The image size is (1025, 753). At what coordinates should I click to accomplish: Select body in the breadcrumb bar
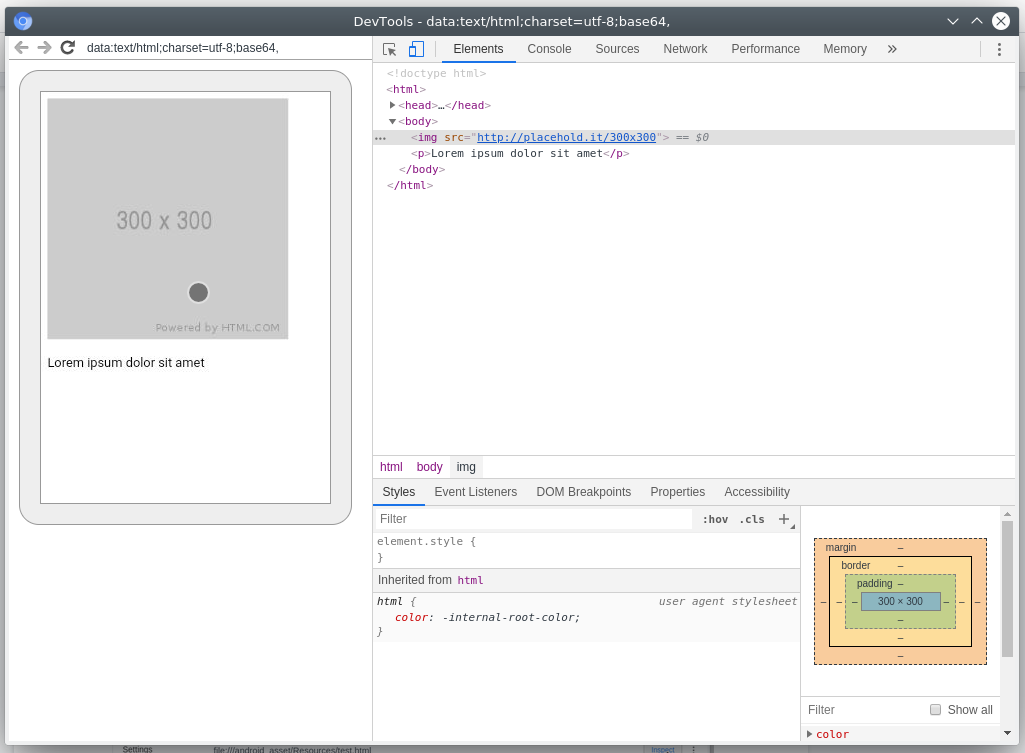(x=429, y=467)
